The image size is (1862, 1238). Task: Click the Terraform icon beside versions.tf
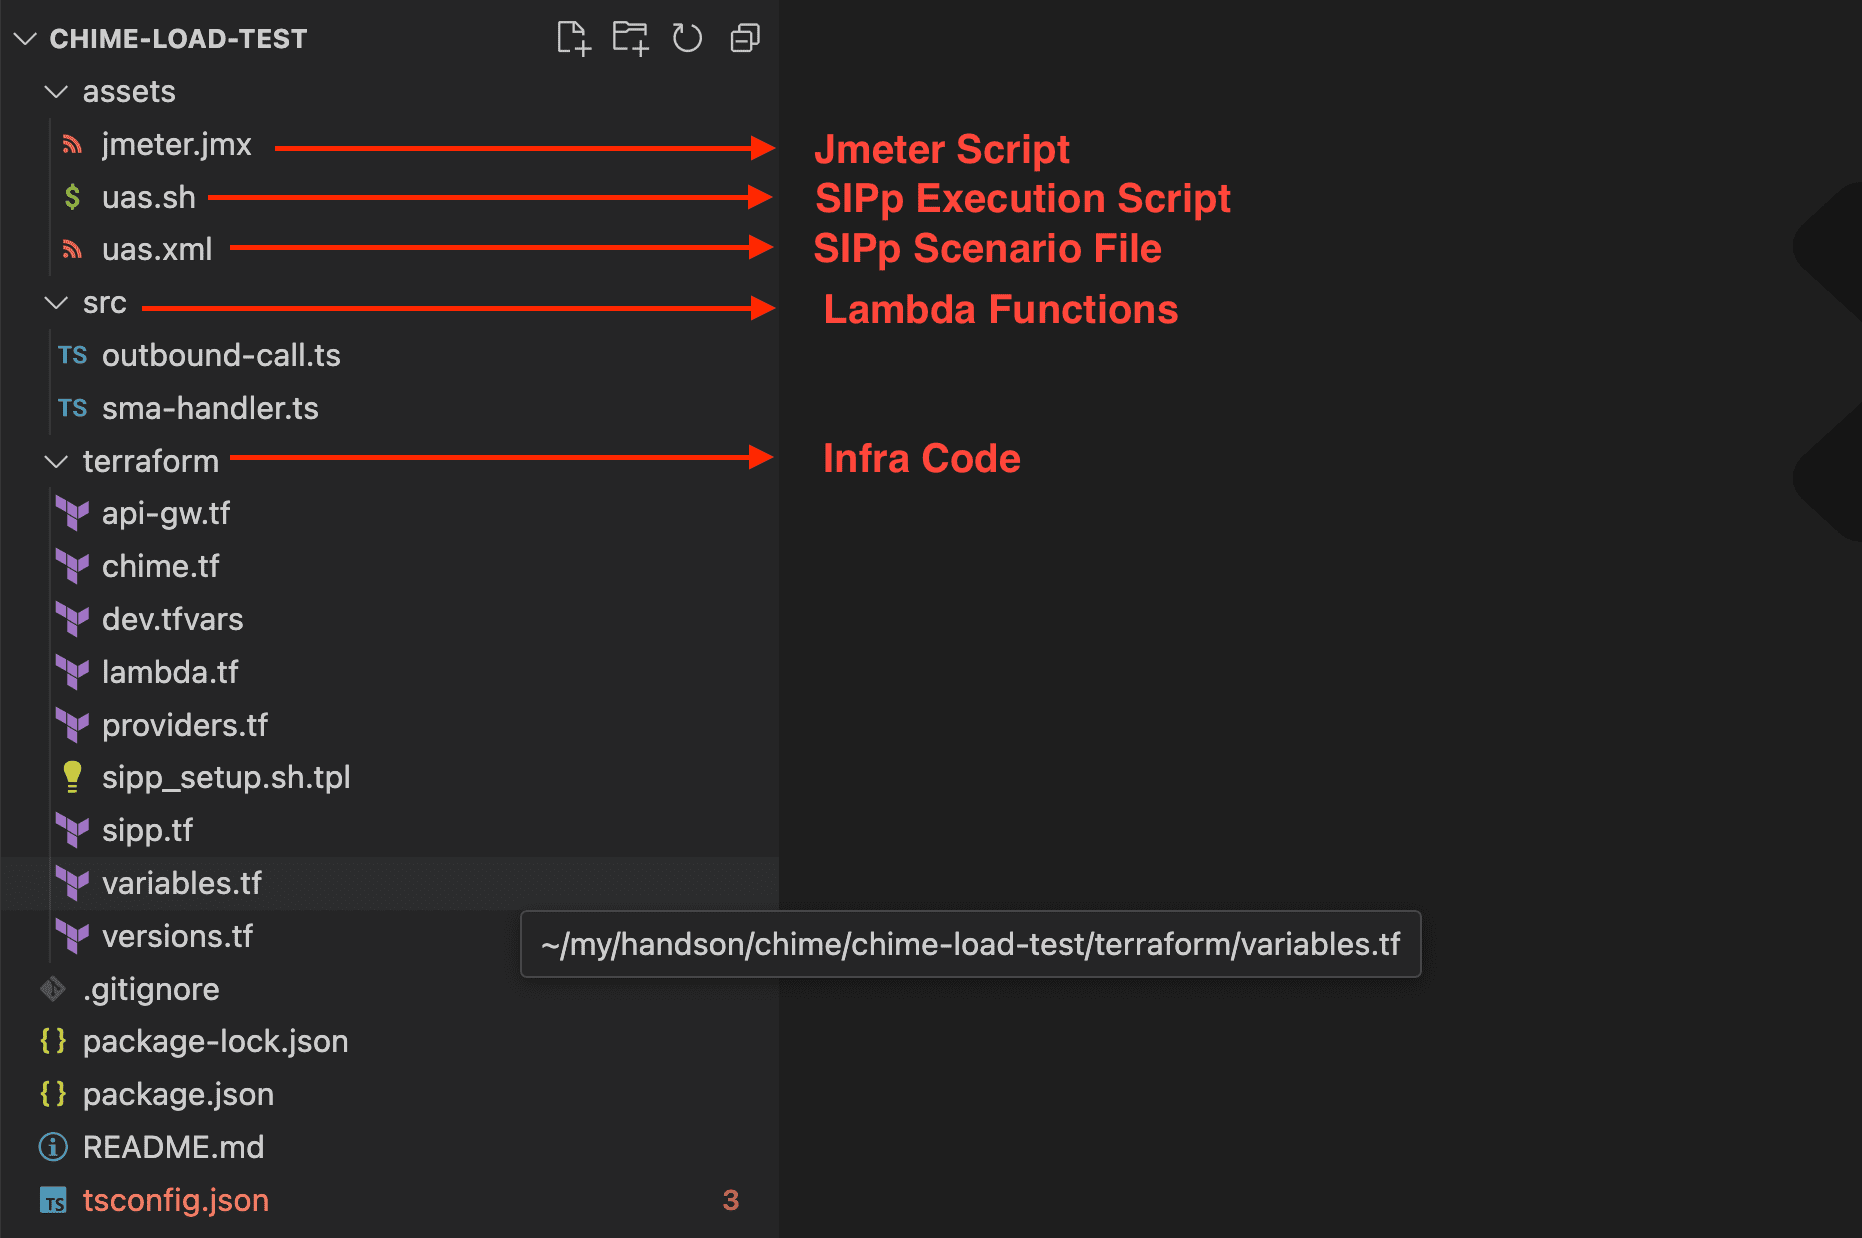(72, 937)
